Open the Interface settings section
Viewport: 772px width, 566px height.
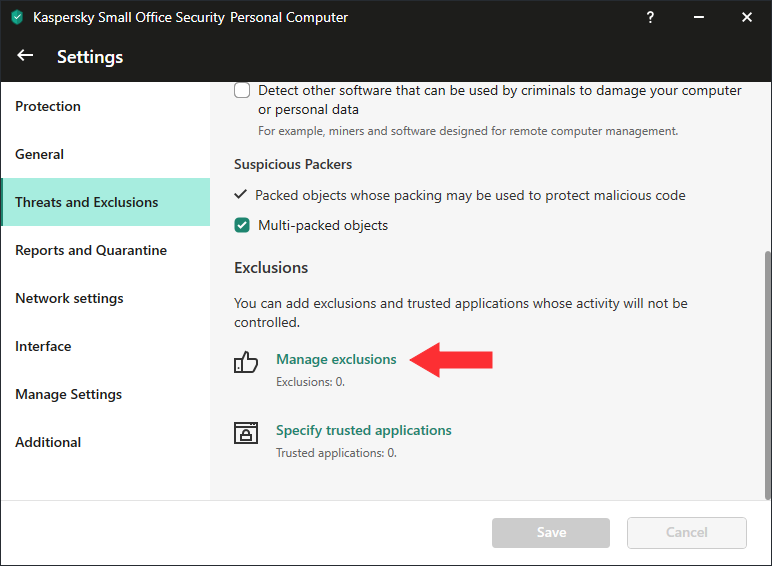105,346
